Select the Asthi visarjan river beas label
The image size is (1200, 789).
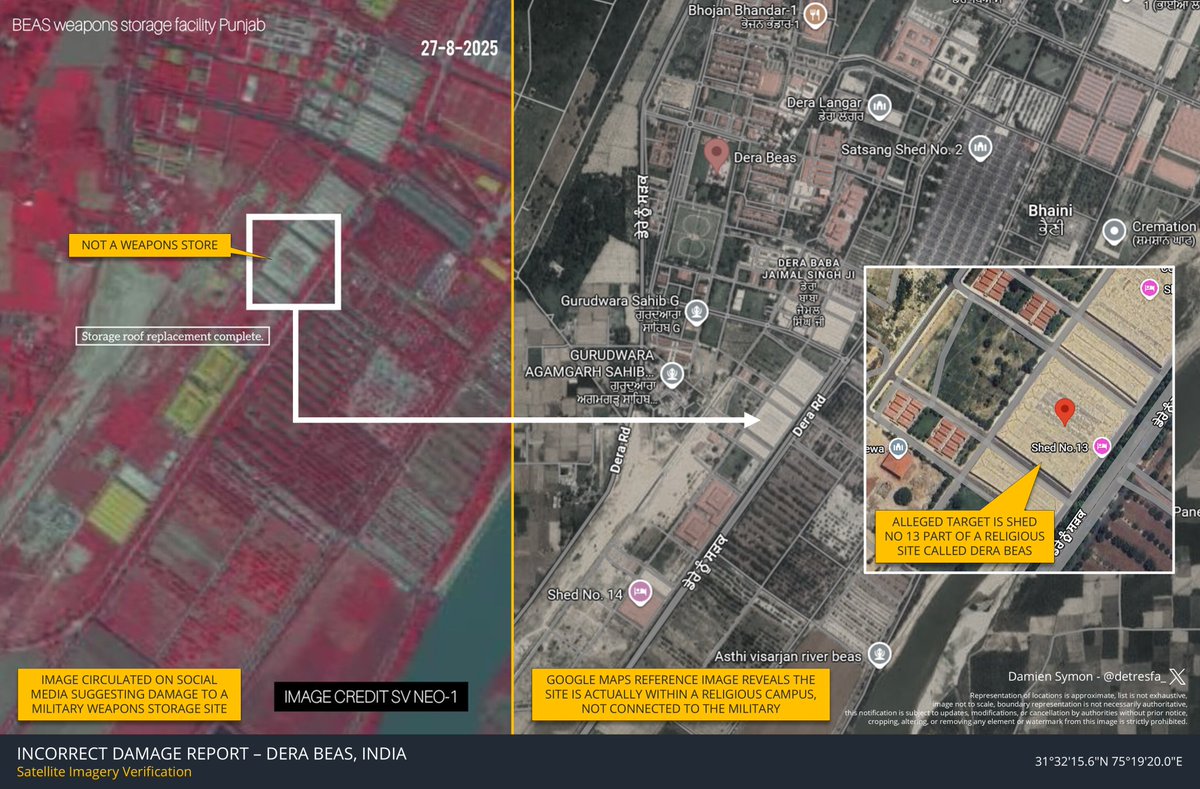pos(786,656)
